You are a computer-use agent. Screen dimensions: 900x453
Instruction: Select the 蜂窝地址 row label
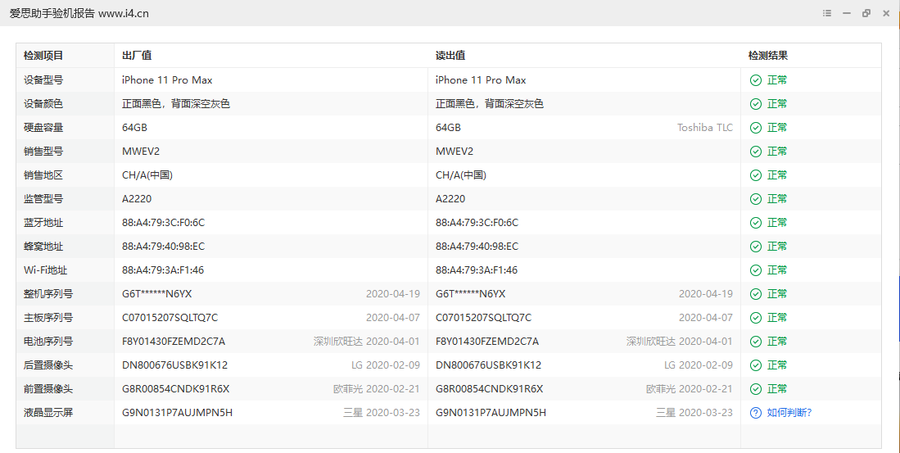tap(43, 246)
